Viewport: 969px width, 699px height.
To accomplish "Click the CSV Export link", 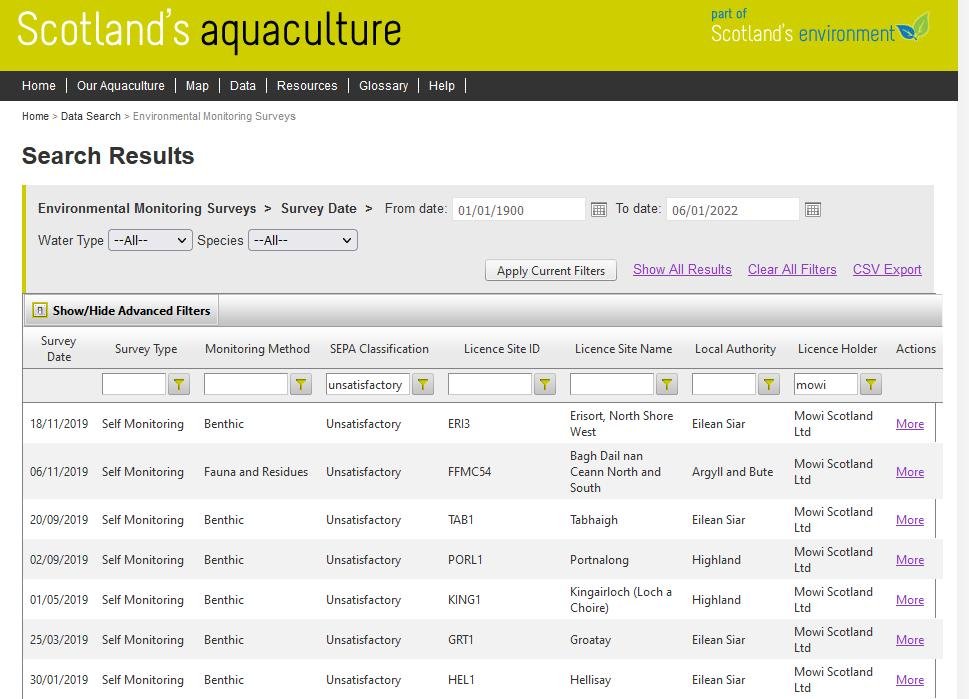I will tap(887, 269).
